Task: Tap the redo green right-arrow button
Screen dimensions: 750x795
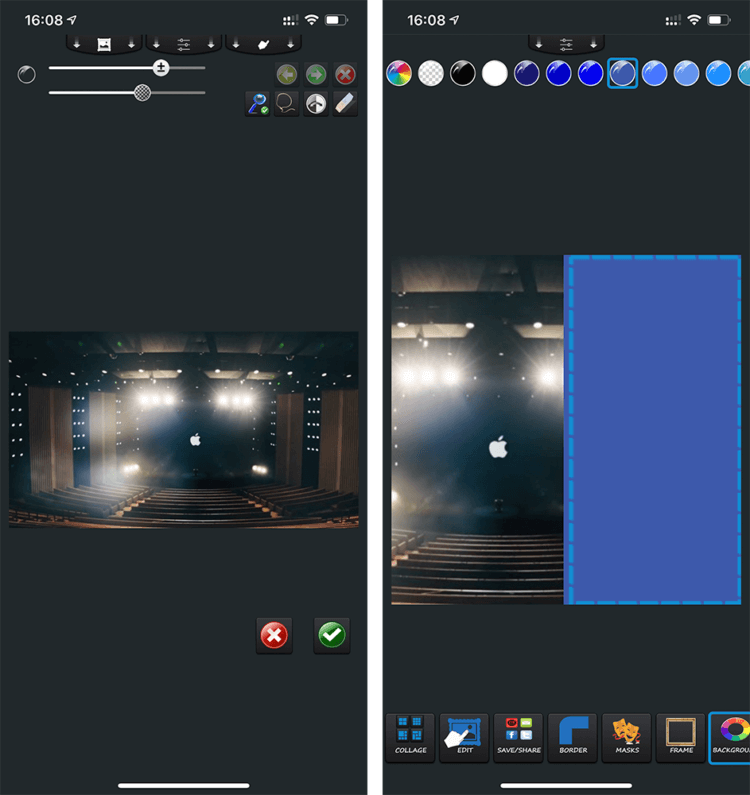Action: (316, 75)
